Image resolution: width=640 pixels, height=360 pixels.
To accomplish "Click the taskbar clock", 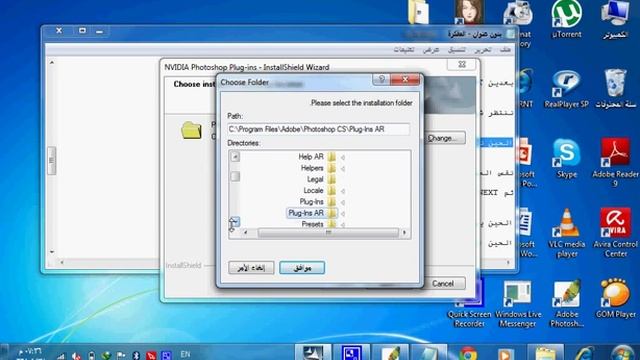I will pos(30,353).
